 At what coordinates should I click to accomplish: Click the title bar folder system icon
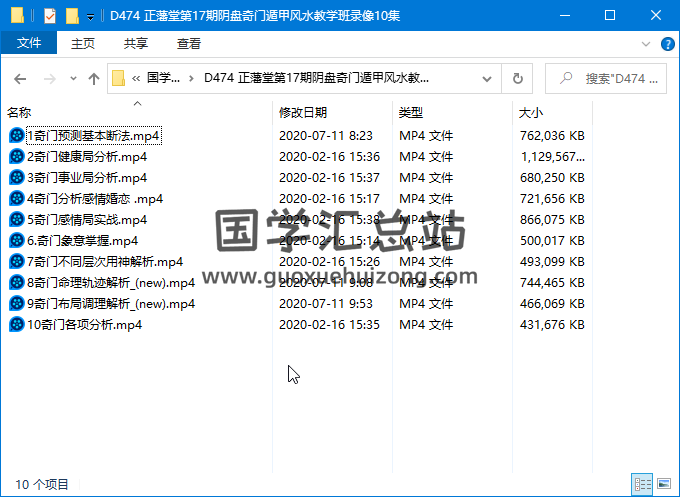coord(17,15)
